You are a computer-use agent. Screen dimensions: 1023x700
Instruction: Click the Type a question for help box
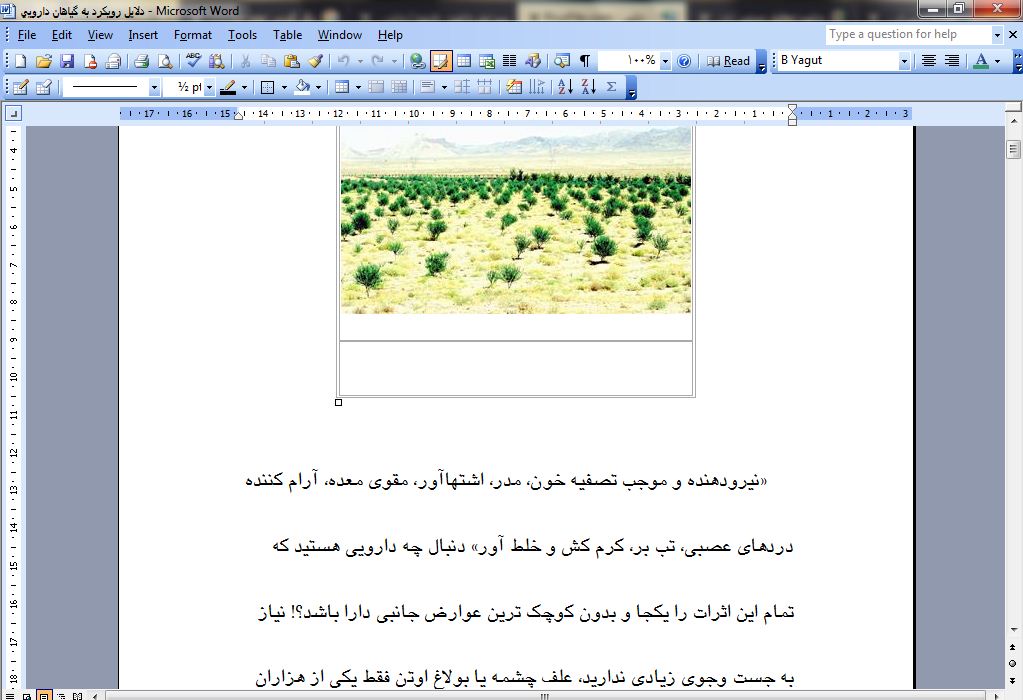click(x=908, y=34)
